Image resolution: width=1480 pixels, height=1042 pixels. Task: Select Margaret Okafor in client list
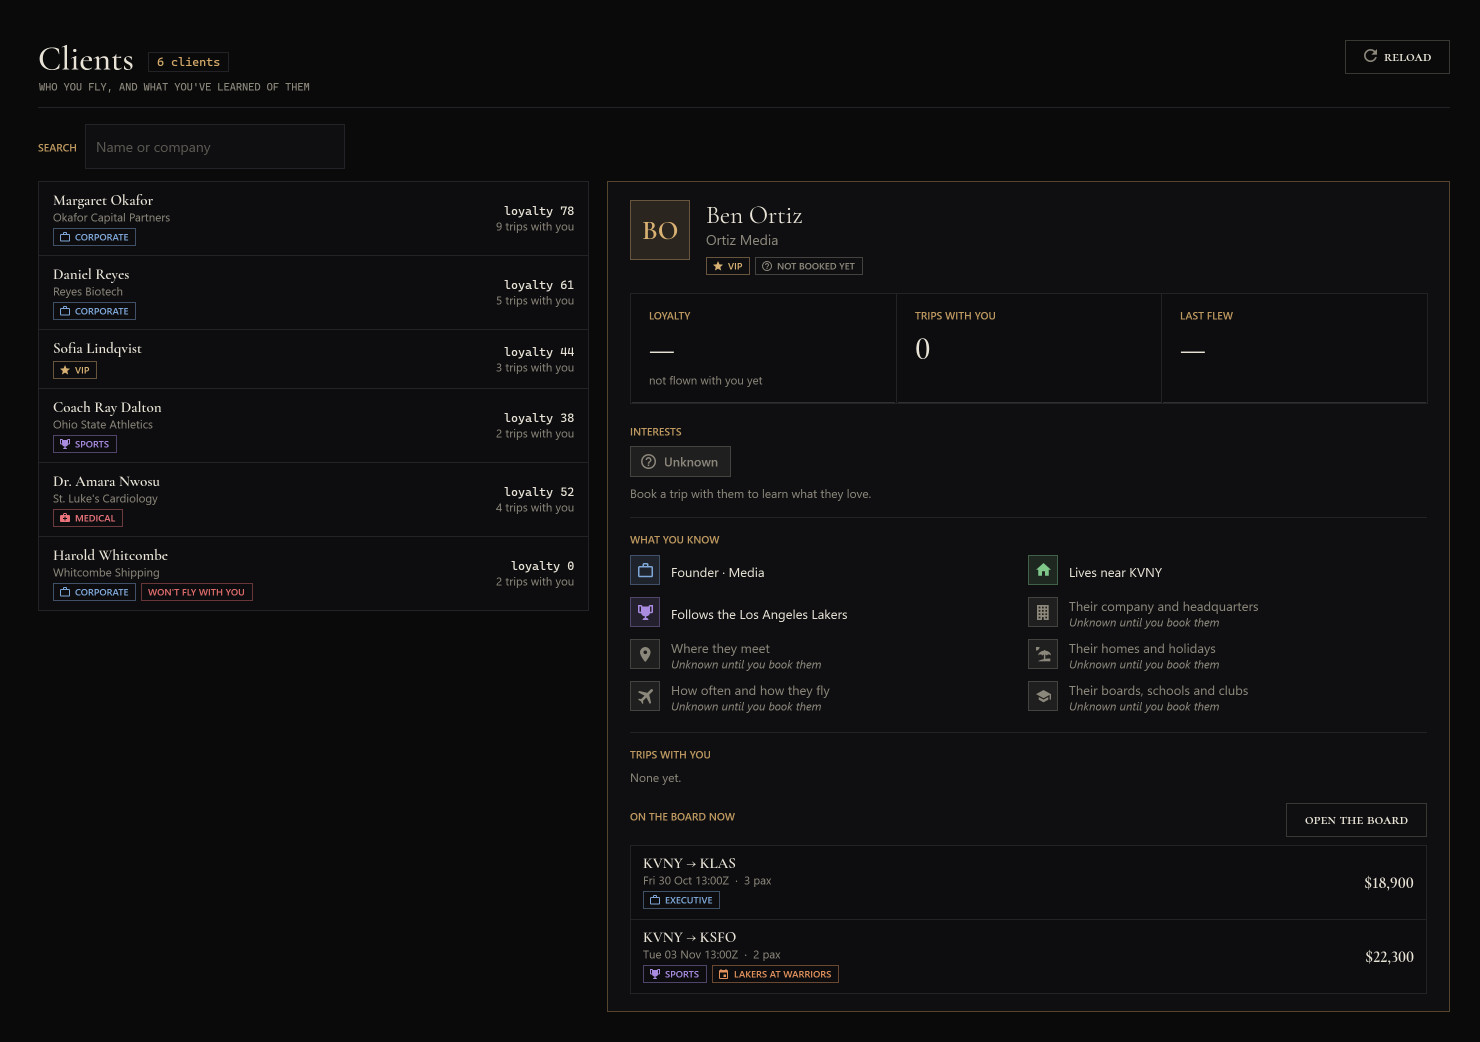pyautogui.click(x=313, y=219)
